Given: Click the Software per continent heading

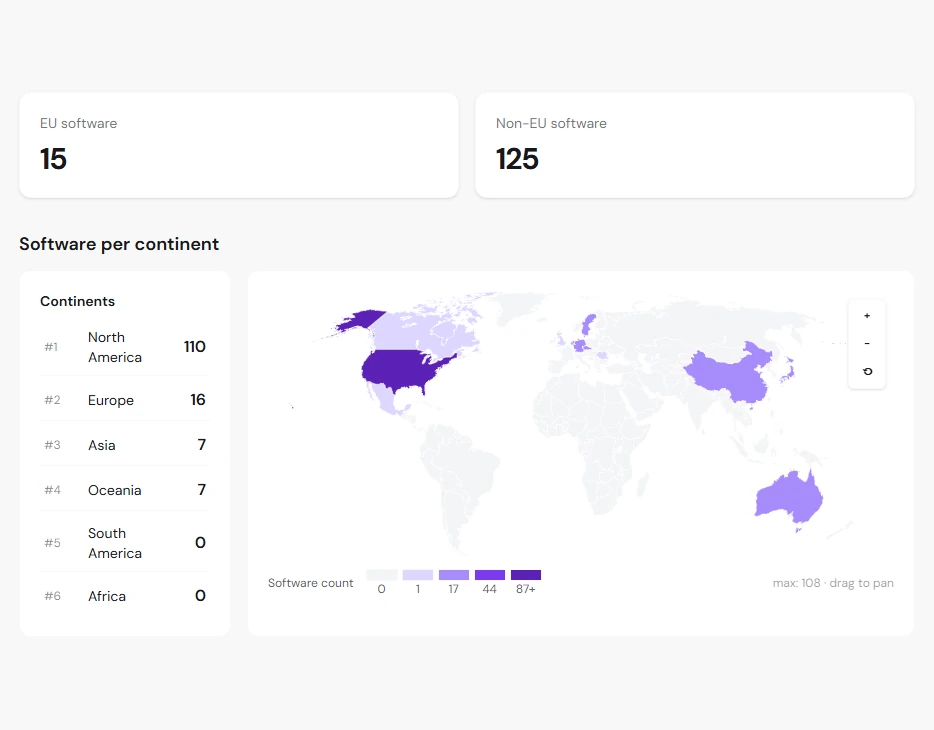Looking at the screenshot, I should [119, 244].
